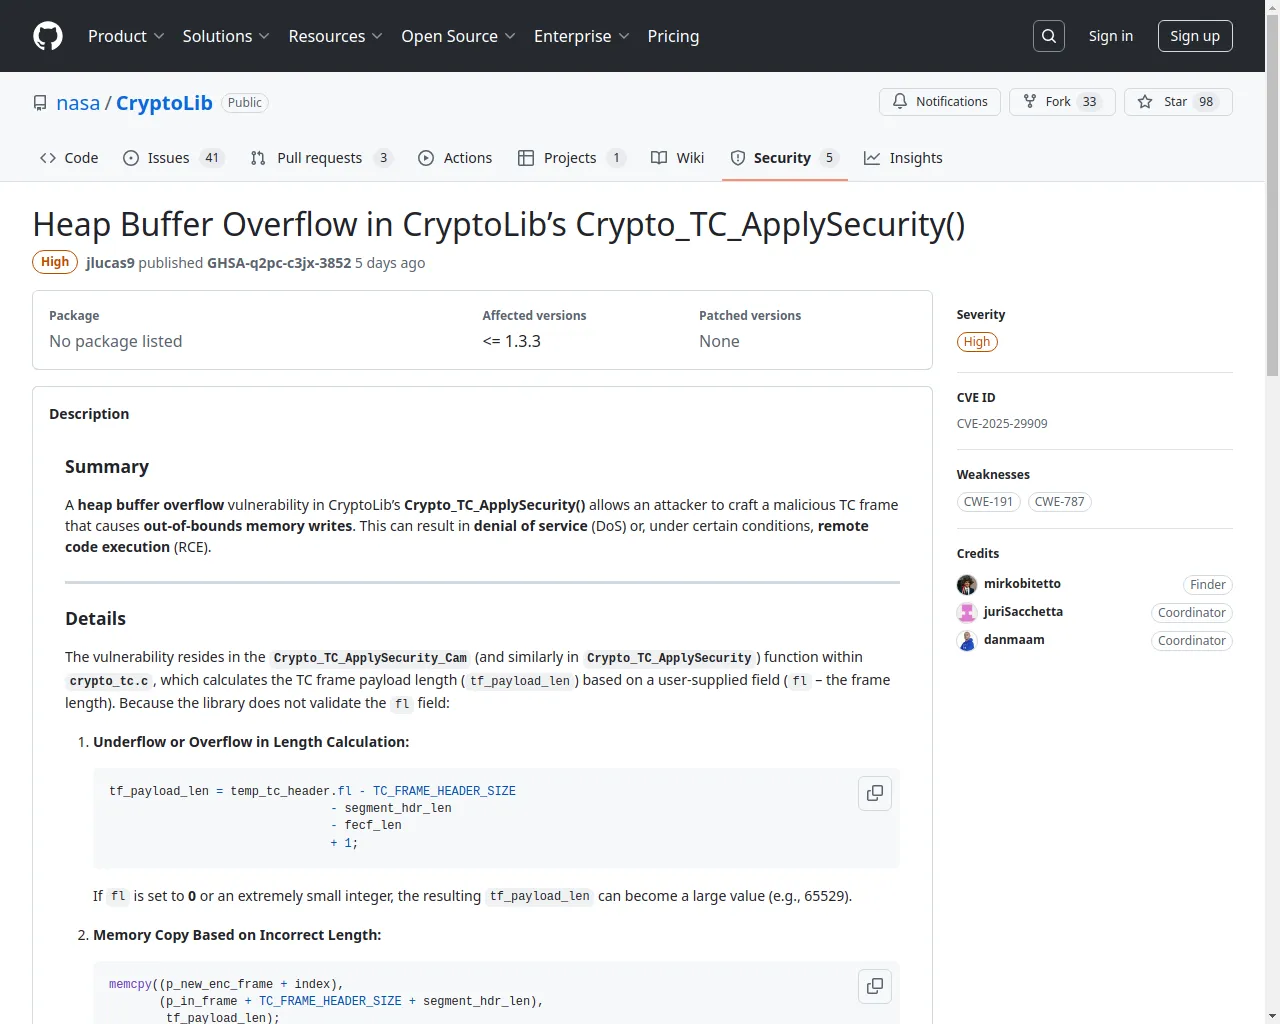Open the Insights tab
This screenshot has width=1280, height=1024.
tap(903, 158)
